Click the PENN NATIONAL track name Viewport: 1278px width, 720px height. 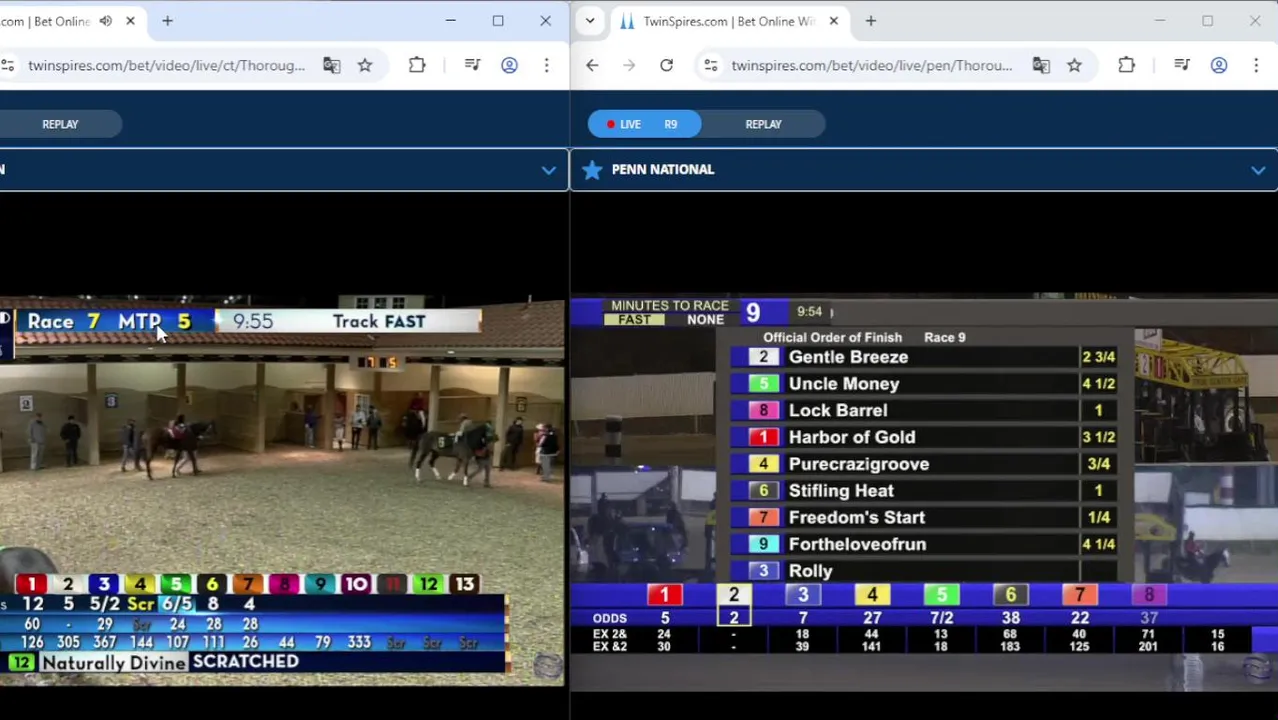pos(663,170)
